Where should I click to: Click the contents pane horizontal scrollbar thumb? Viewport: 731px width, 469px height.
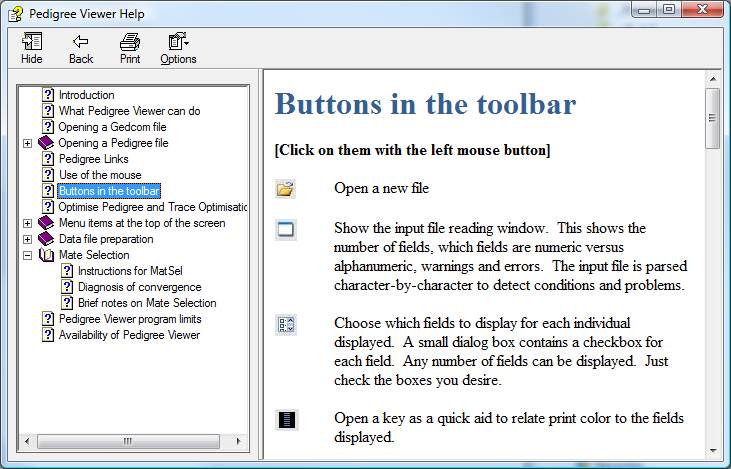tap(128, 441)
